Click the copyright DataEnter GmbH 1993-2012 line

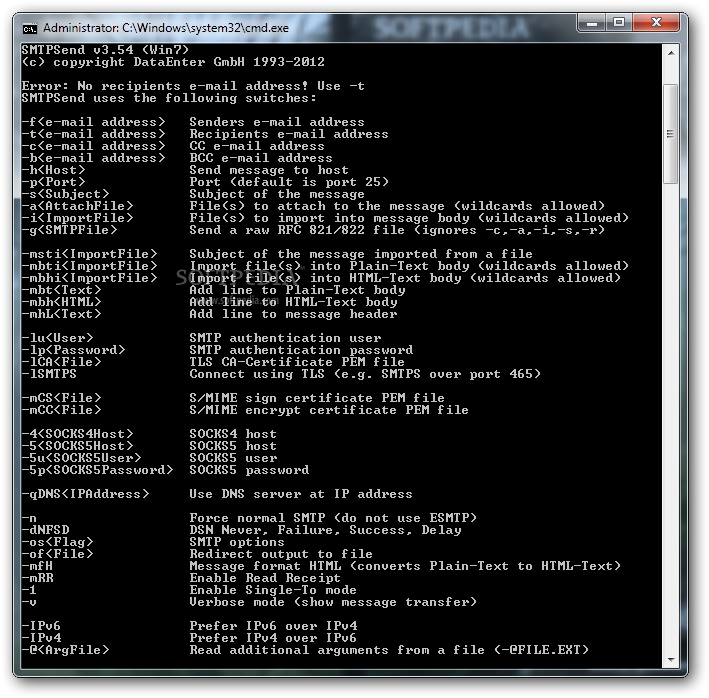(173, 62)
